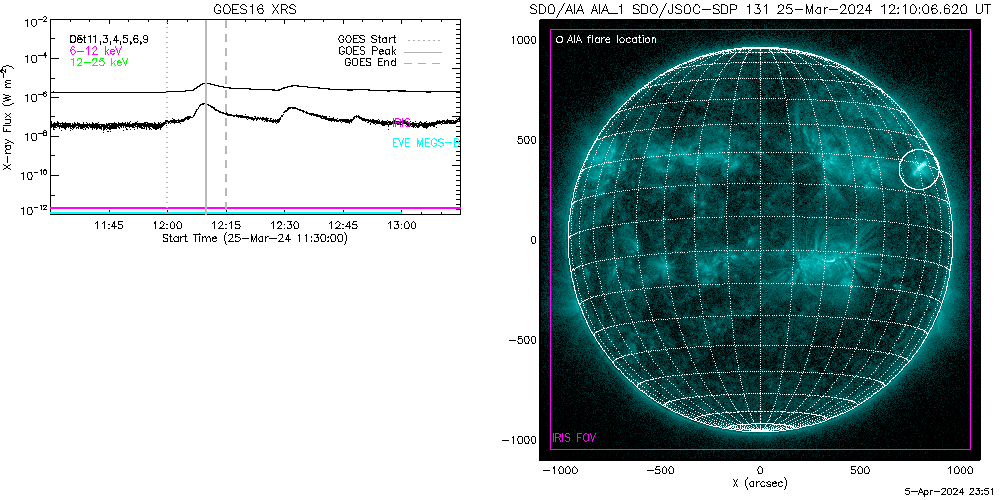Click the magenta IRIS label on plot
The image size is (1000, 500).
click(x=402, y=122)
